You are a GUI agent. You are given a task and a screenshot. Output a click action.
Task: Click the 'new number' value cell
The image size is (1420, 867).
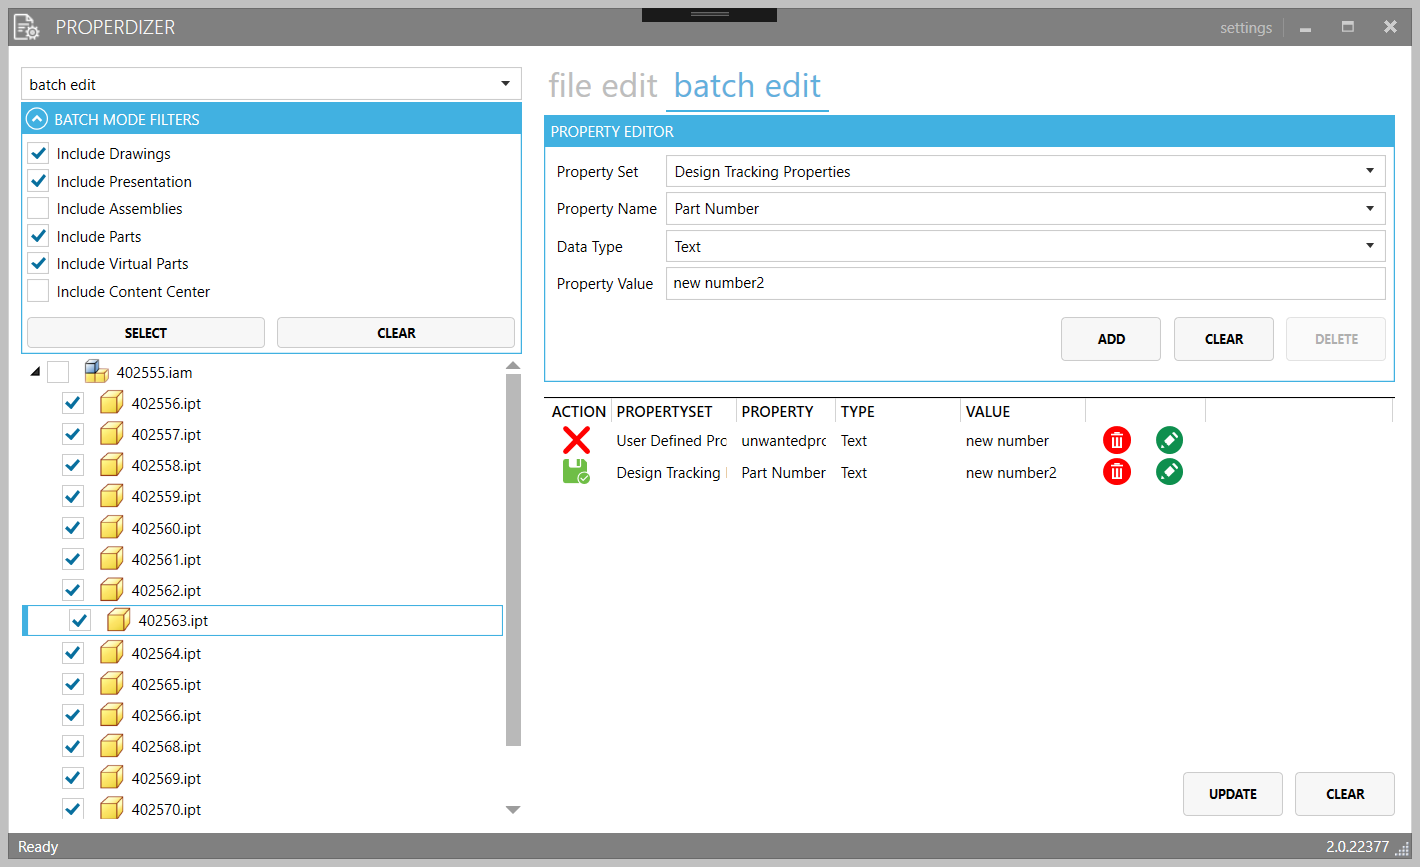click(1007, 441)
